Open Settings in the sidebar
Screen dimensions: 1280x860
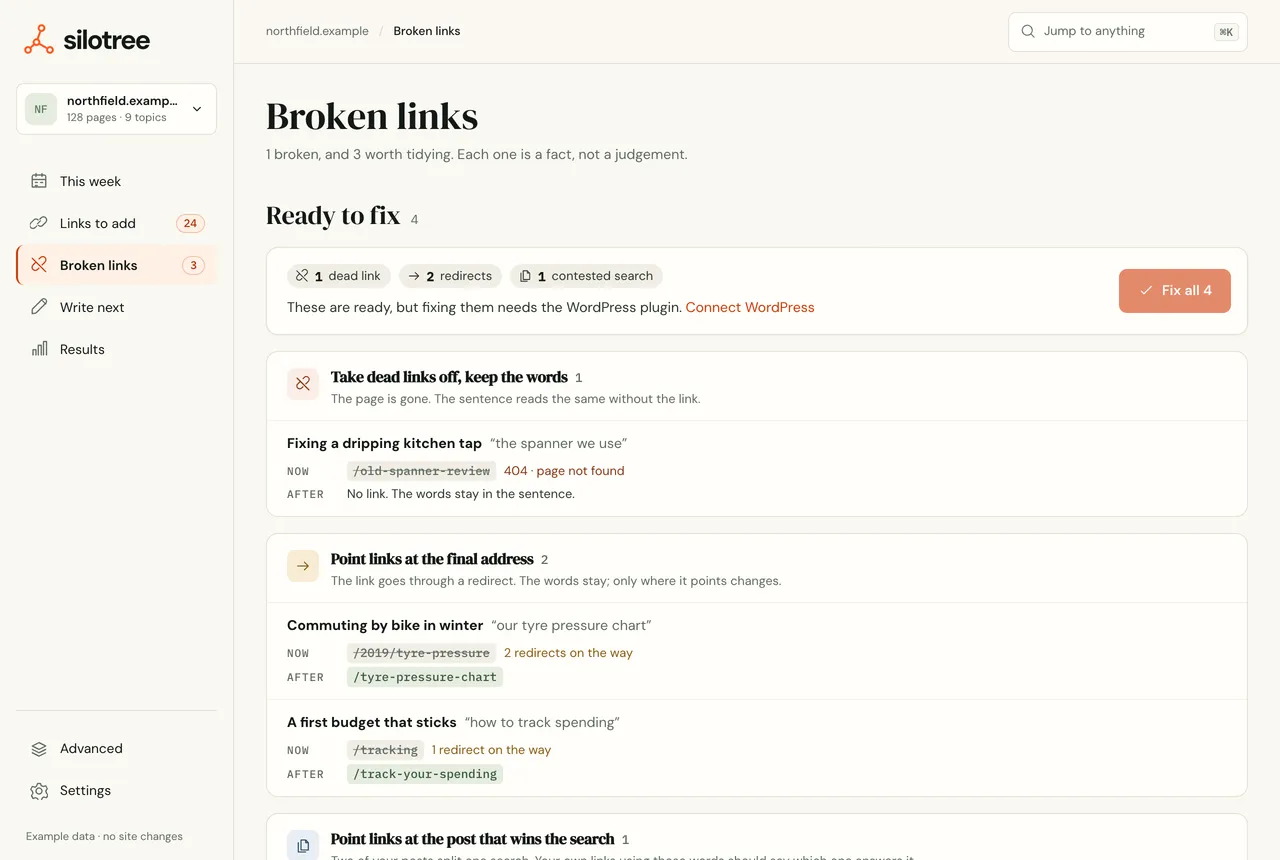pos(116,790)
